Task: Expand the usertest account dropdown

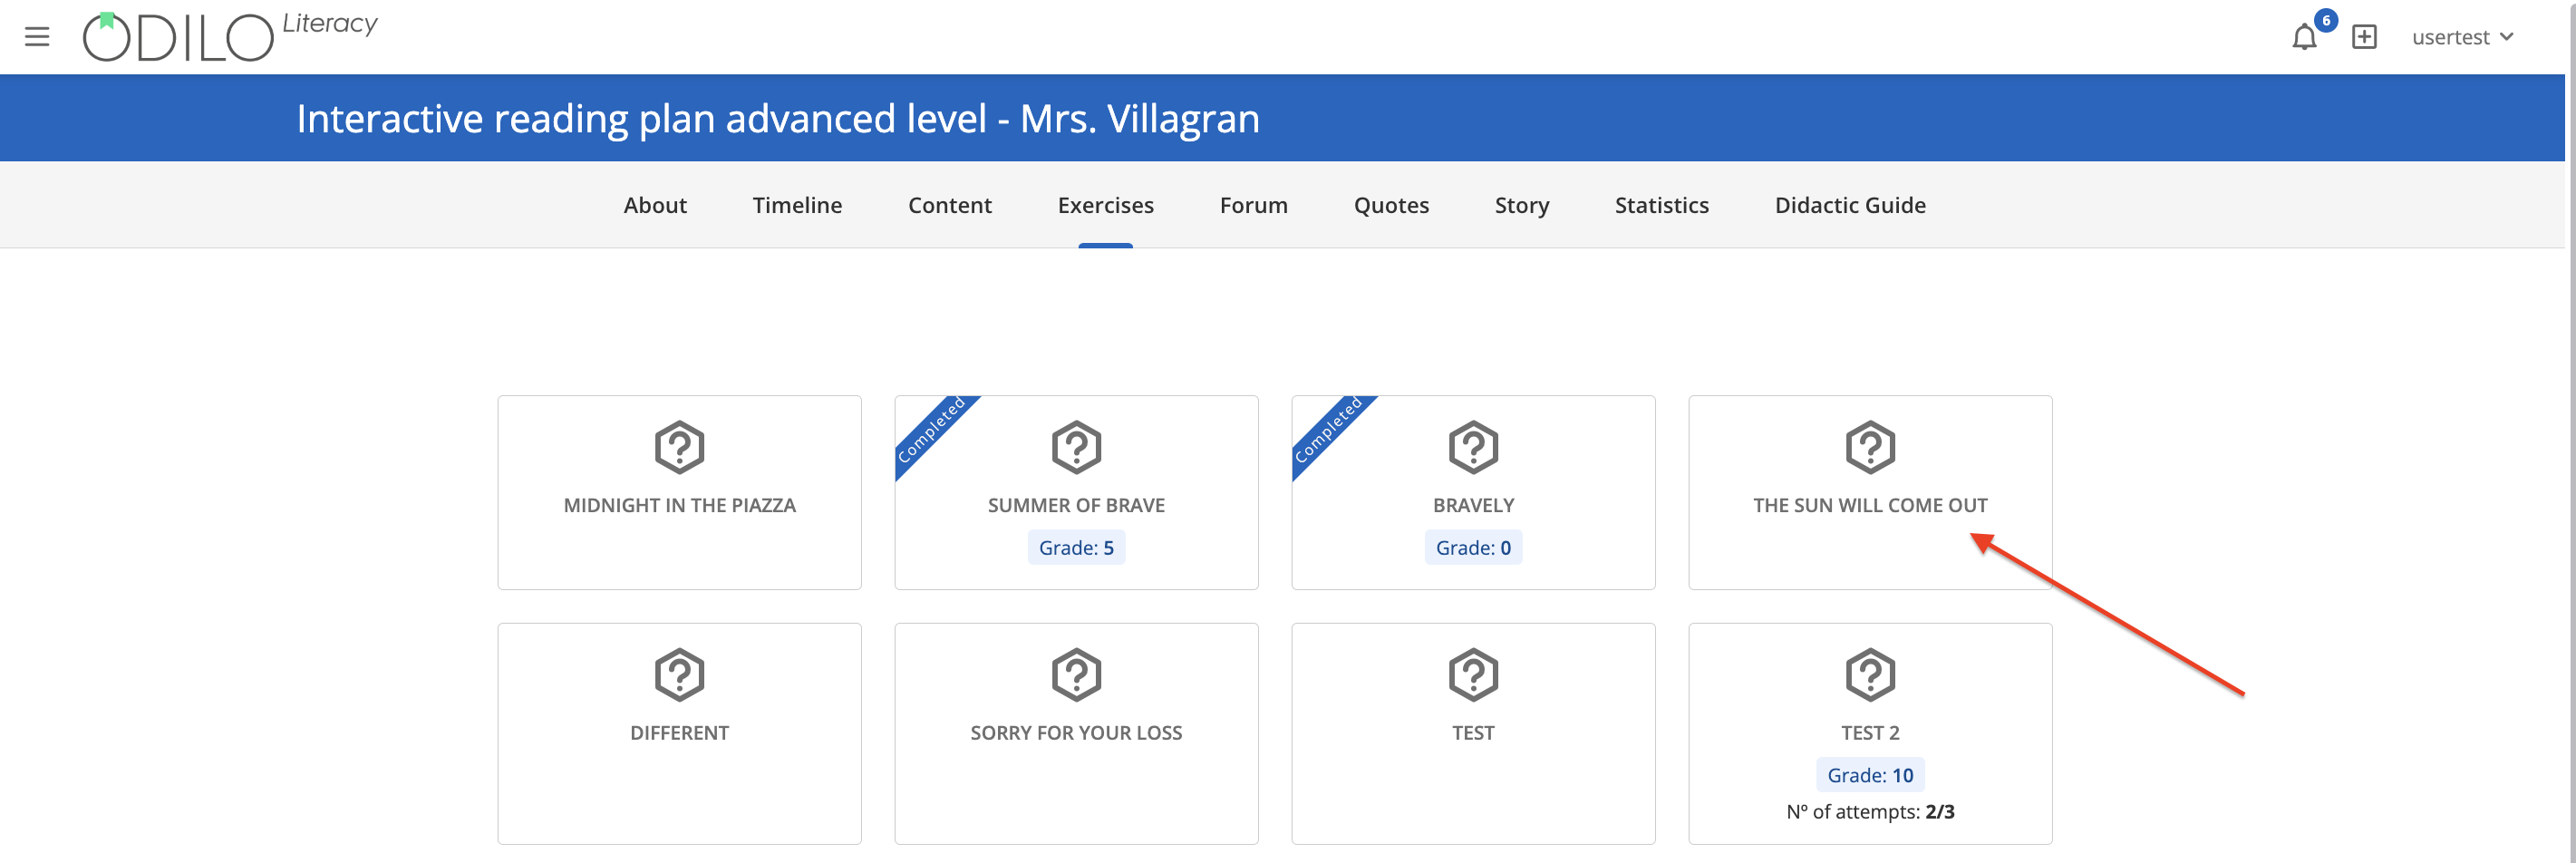Action: click(x=2462, y=37)
